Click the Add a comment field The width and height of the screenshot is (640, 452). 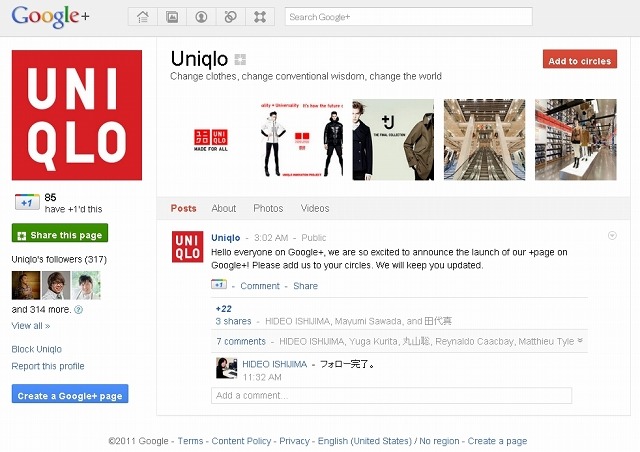click(391, 395)
